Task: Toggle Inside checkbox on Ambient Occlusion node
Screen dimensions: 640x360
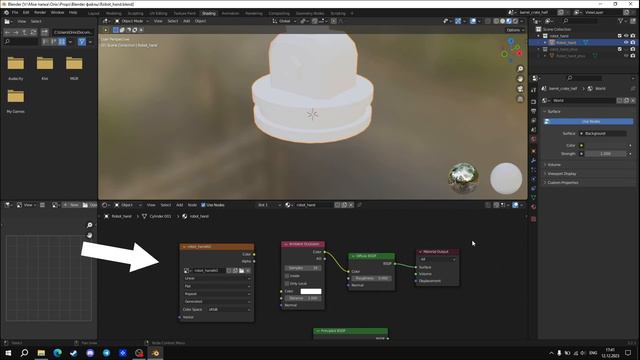Action: tap(287, 276)
